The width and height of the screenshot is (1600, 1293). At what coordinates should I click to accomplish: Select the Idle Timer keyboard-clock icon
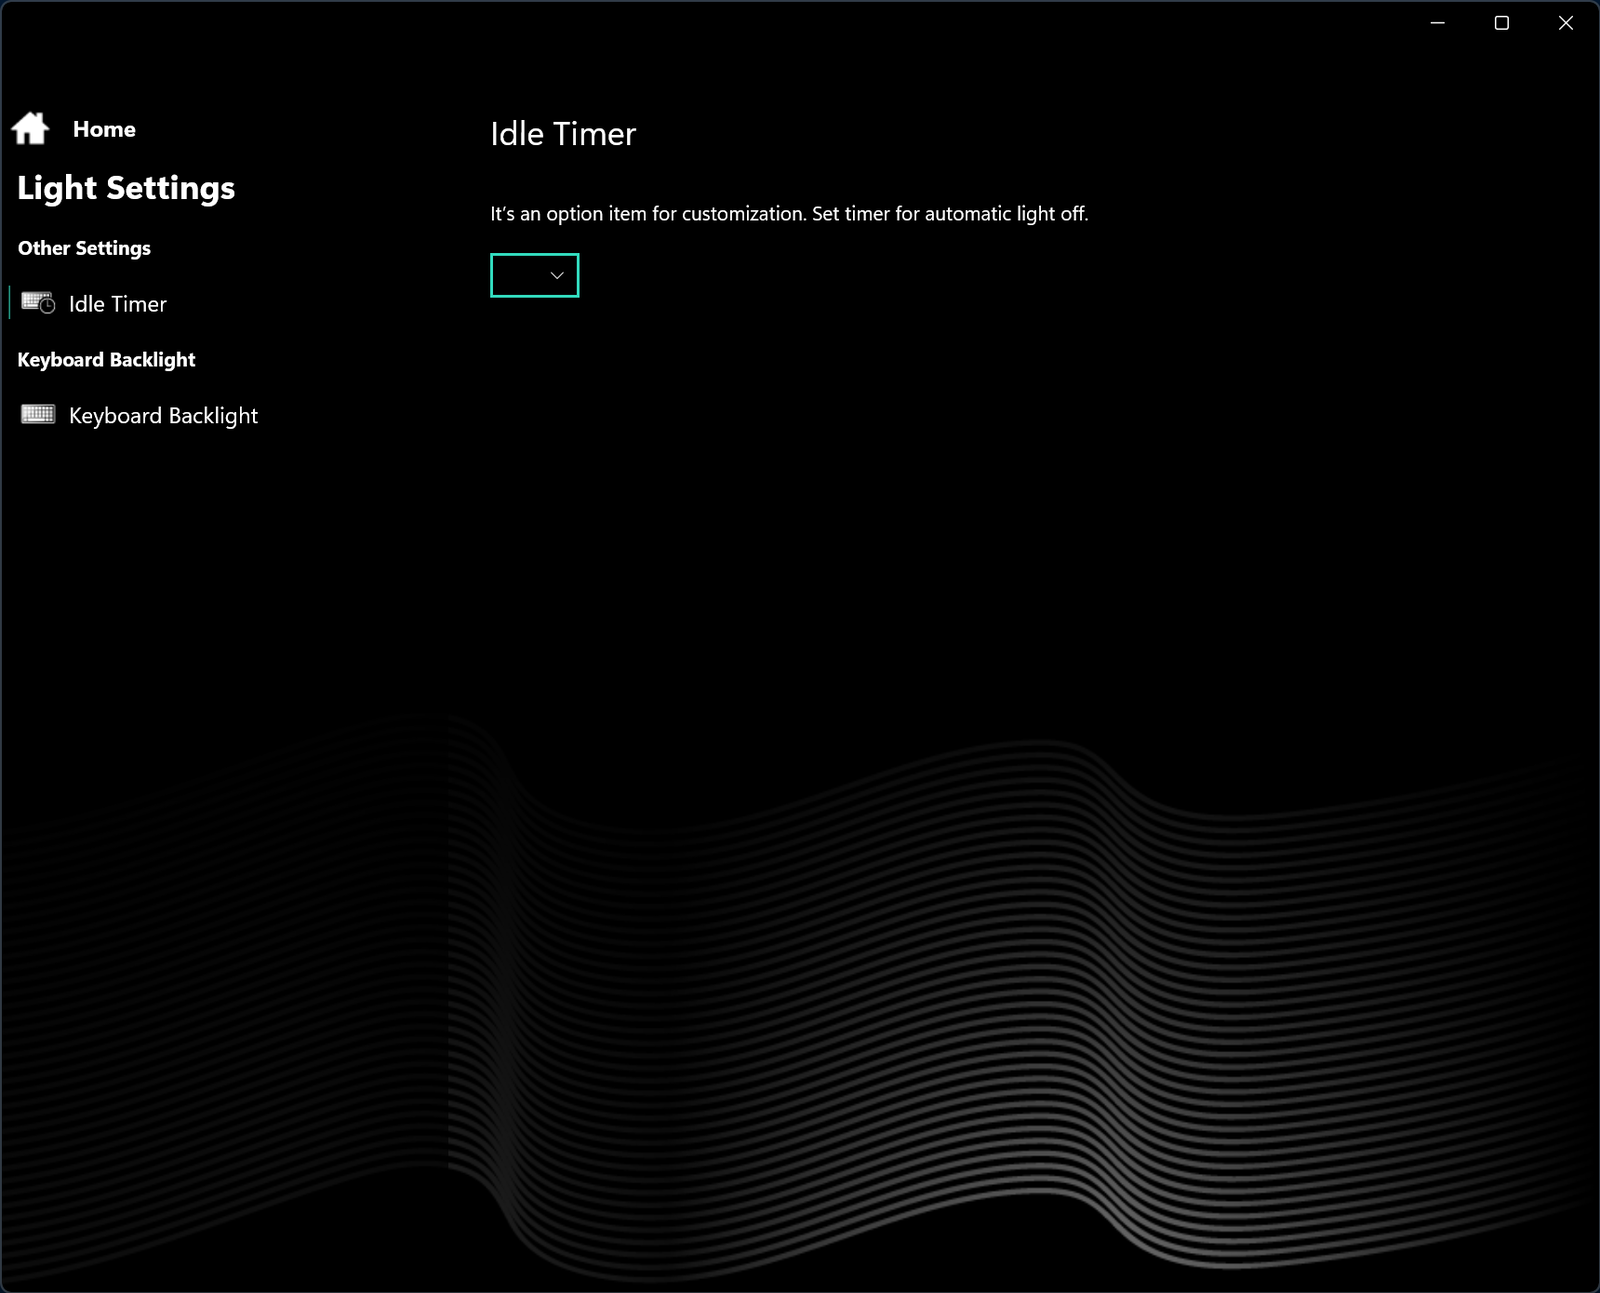[x=38, y=303]
